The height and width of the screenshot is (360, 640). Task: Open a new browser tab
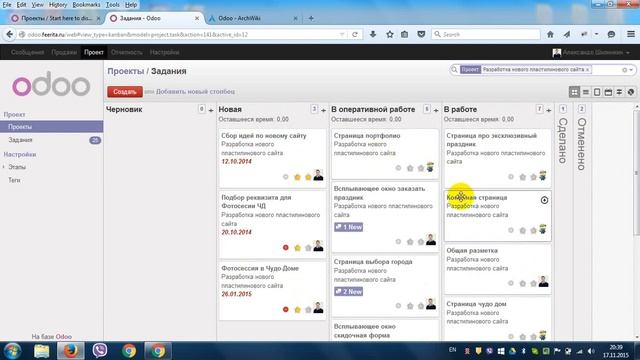(311, 18)
